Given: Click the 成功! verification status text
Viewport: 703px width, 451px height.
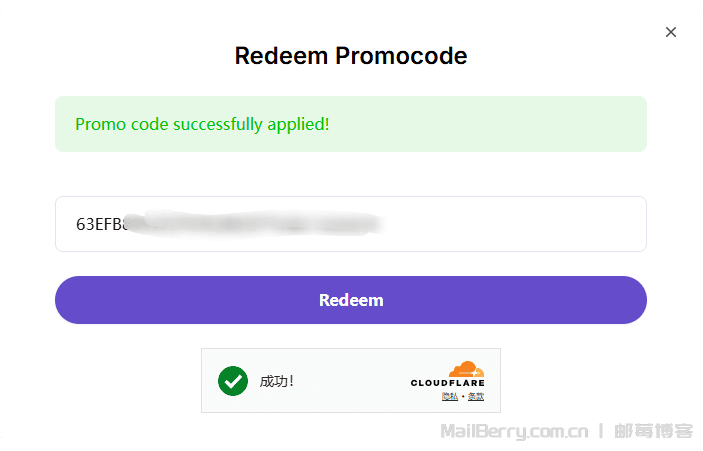Looking at the screenshot, I should (277, 381).
